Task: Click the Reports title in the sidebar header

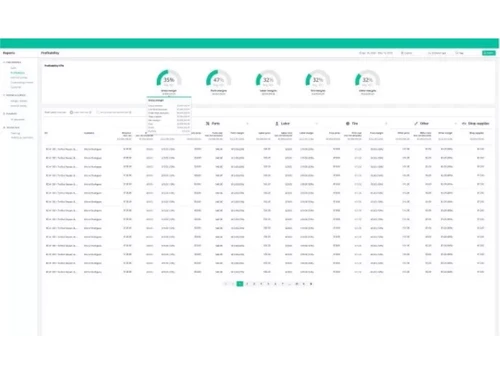Action: click(x=9, y=53)
